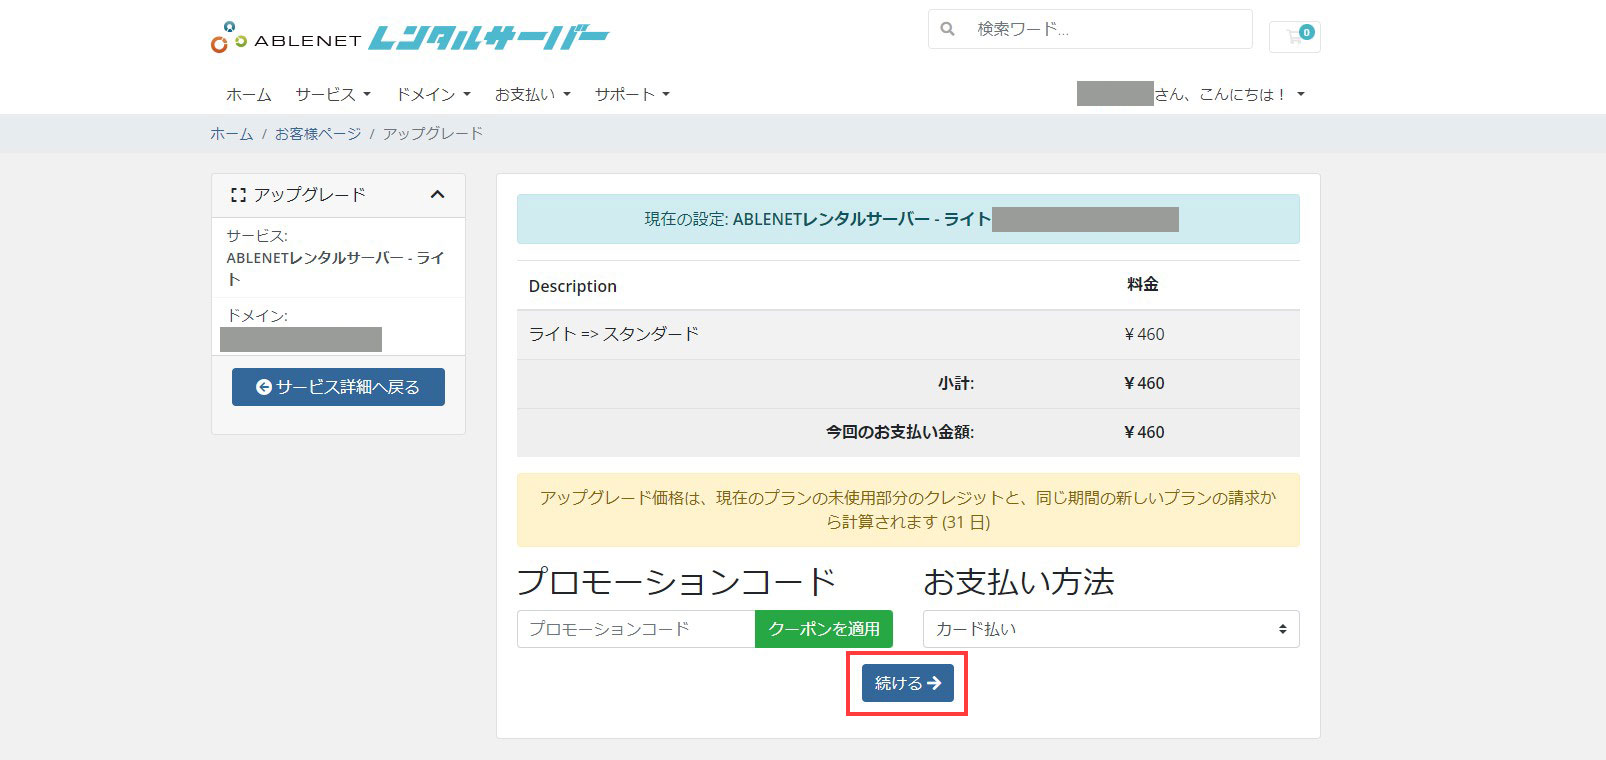Expand the ドメイン dropdown menu

[x=433, y=94]
